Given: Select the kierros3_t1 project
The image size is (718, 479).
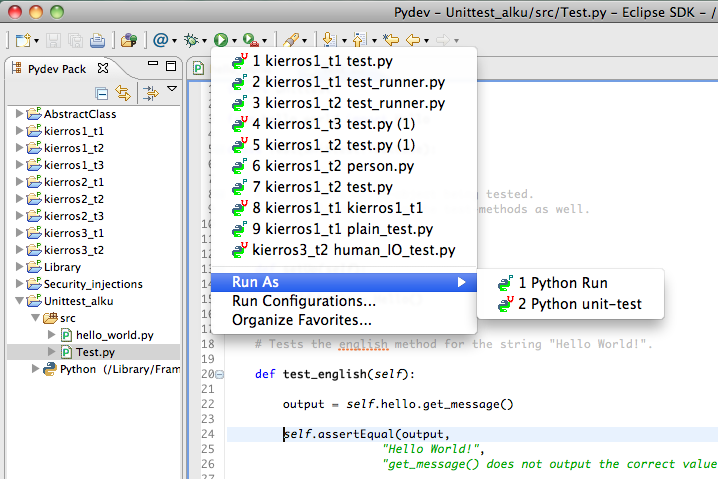Looking at the screenshot, I should 74,233.
